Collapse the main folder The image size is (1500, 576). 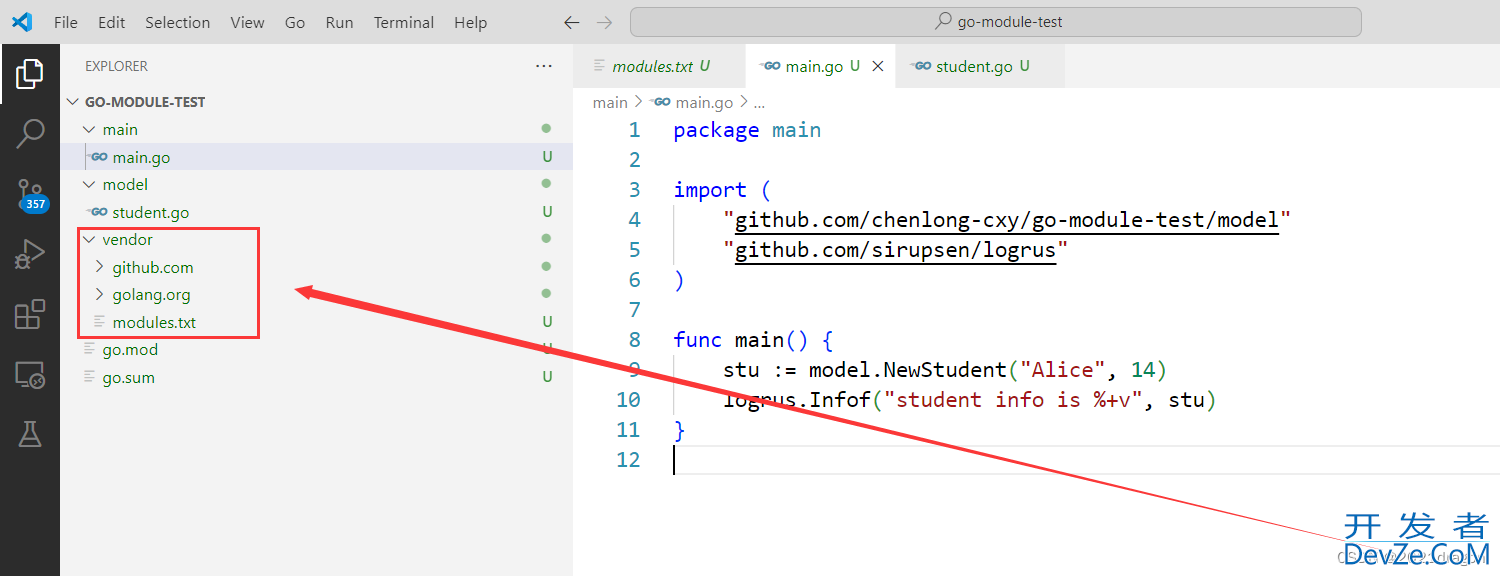point(89,130)
